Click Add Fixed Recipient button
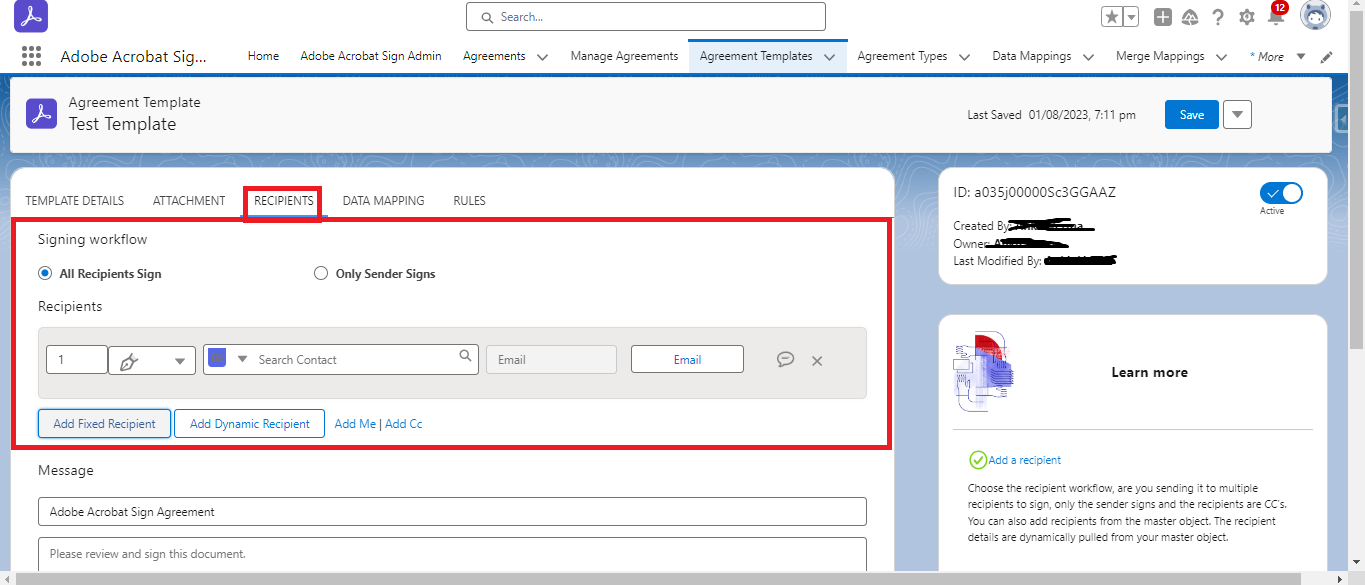 [x=104, y=424]
